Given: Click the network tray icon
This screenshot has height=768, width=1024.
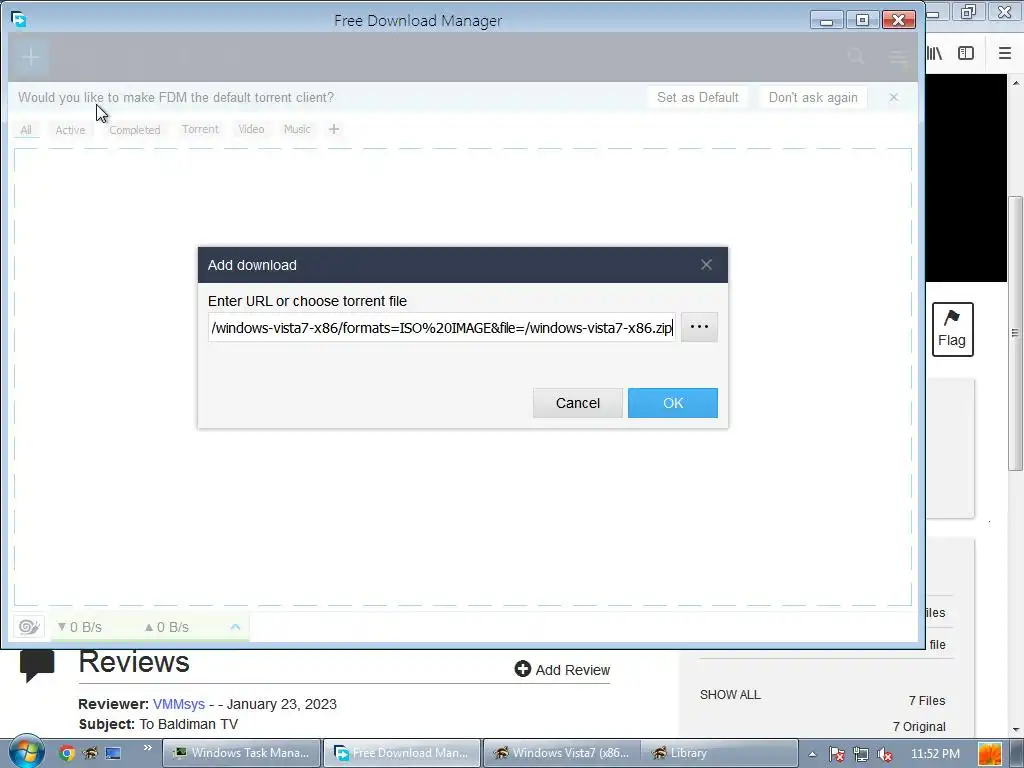Looking at the screenshot, I should coord(861,754).
